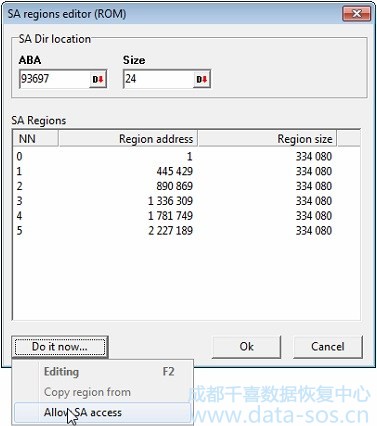This screenshot has width=377, height=426.
Task: Select NN cell numbered 2
Action: pos(19,186)
